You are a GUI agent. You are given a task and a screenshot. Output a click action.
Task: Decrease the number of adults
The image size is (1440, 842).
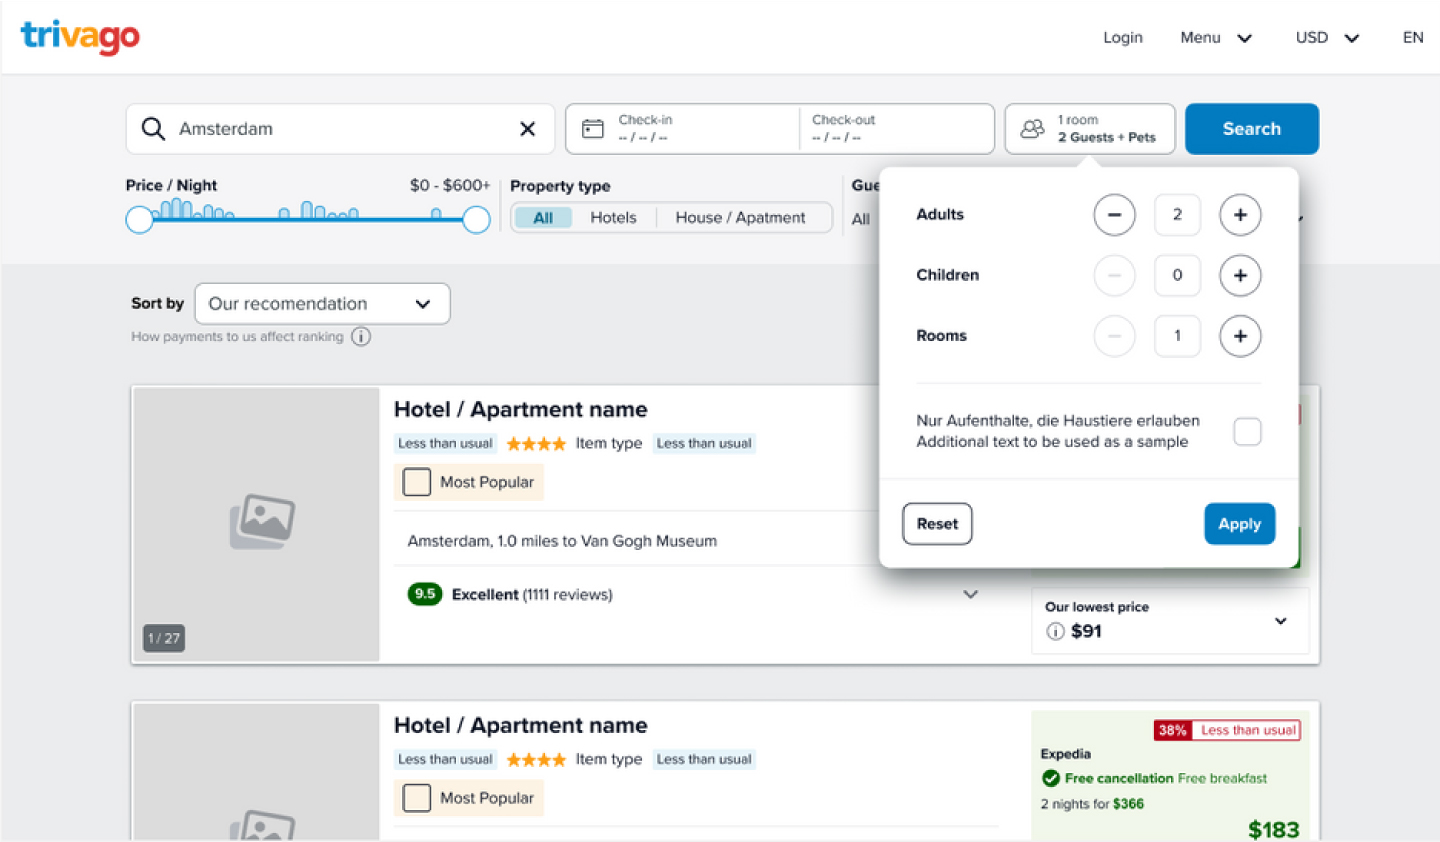(1114, 215)
